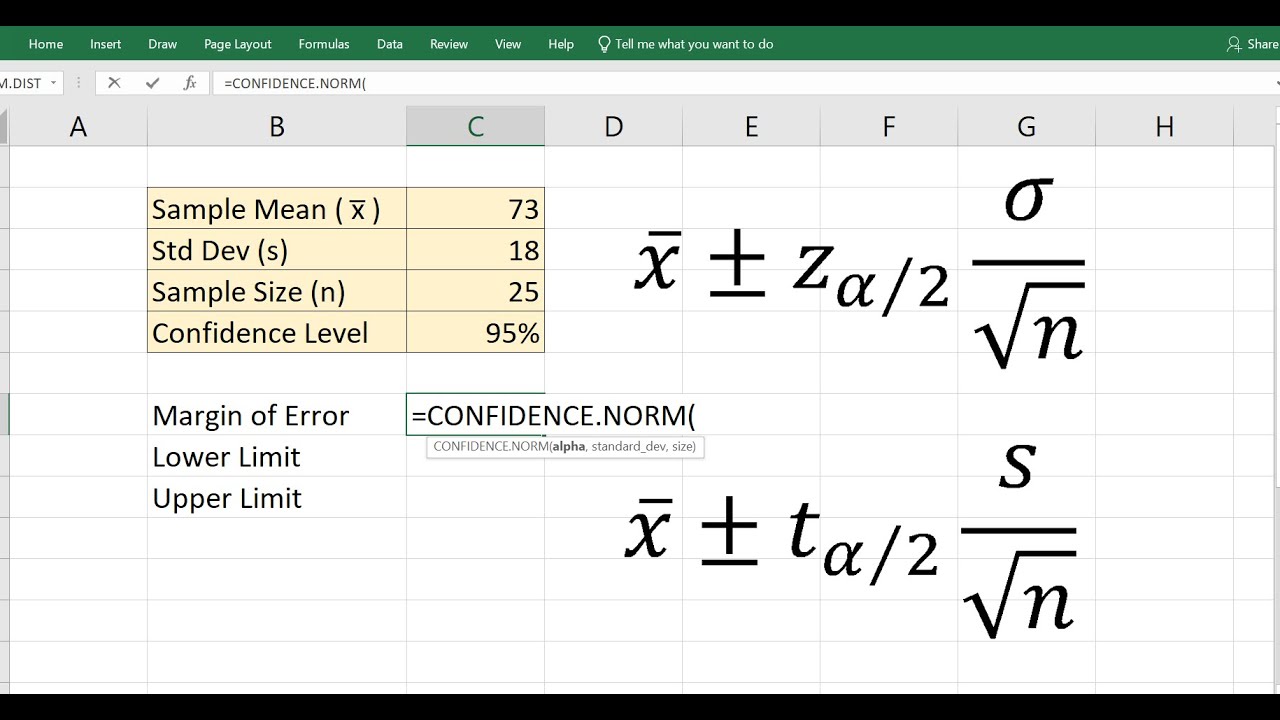Open Insert Function fx dialog
The height and width of the screenshot is (720, 1280).
pos(190,83)
